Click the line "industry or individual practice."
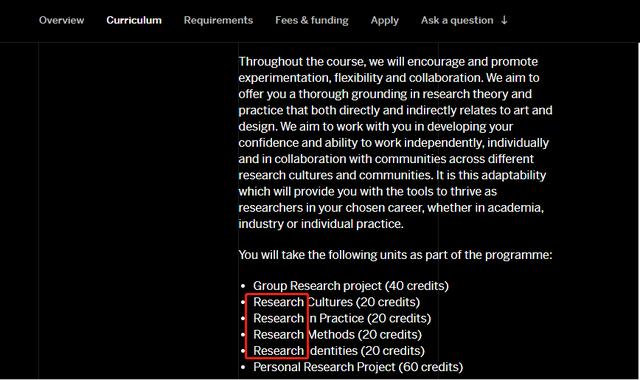Image resolution: width=640 pixels, height=380 pixels. click(321, 224)
